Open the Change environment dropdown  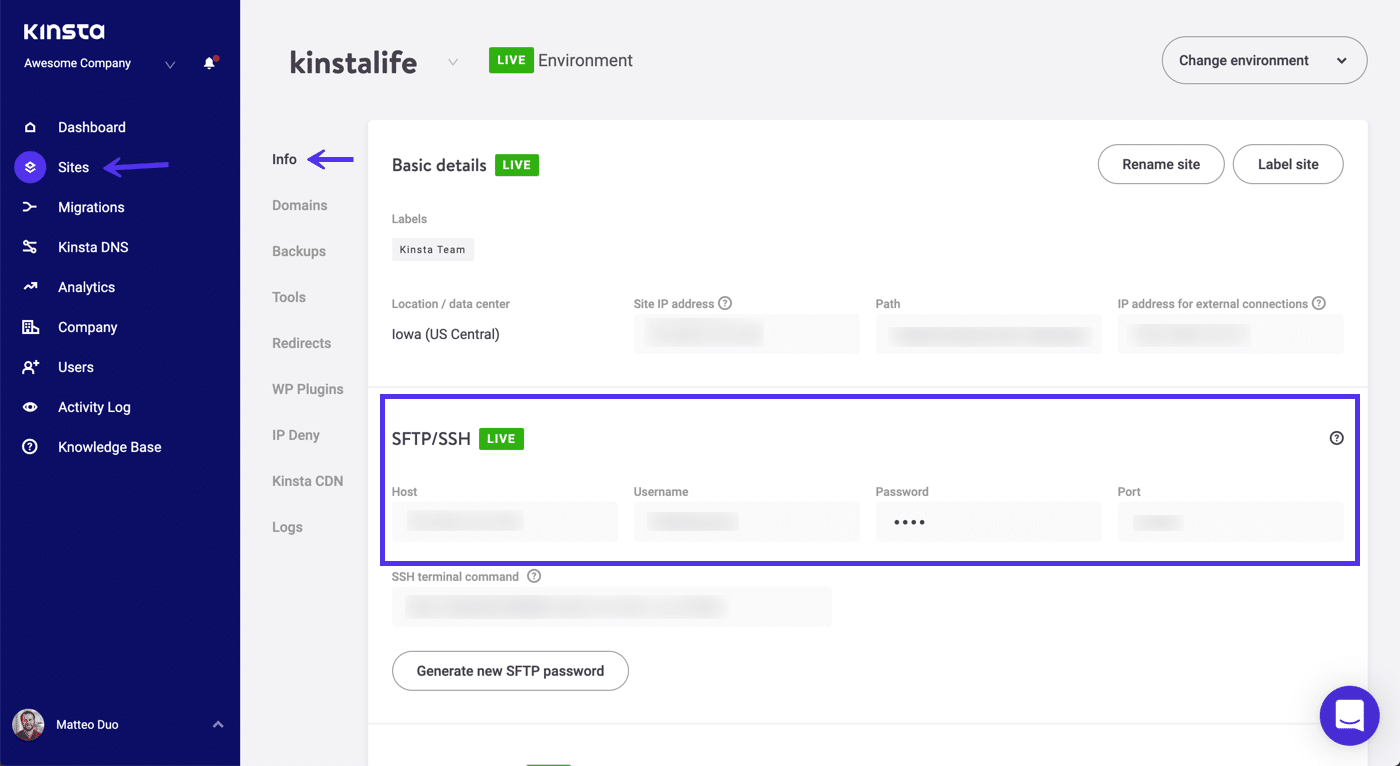[x=1264, y=60]
